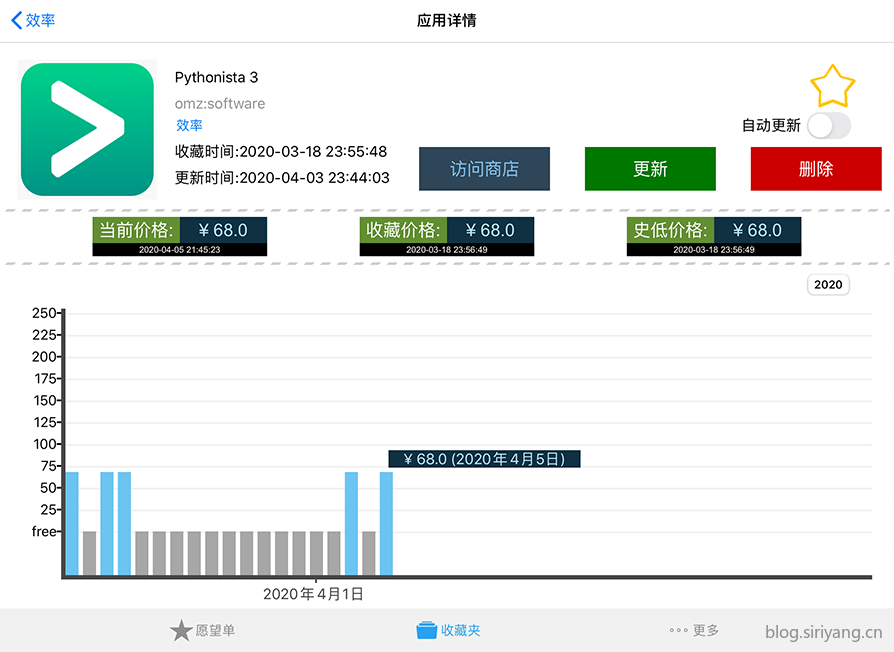This screenshot has width=894, height=652.
Task: Open the 愿望单 star tab
Action: (x=203, y=630)
